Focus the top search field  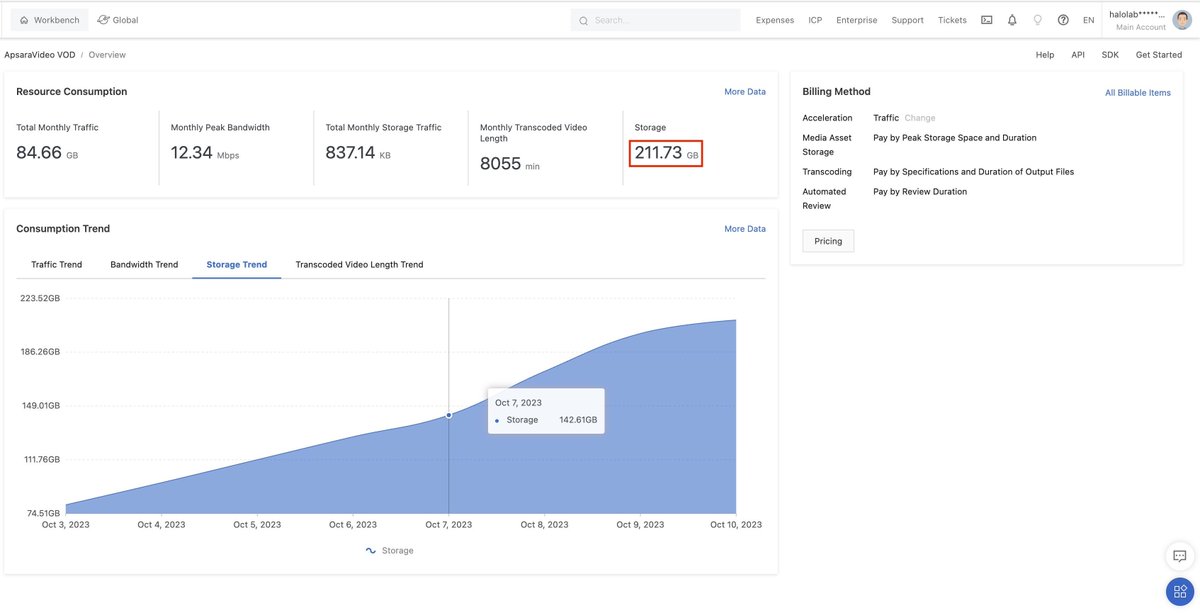pos(656,20)
